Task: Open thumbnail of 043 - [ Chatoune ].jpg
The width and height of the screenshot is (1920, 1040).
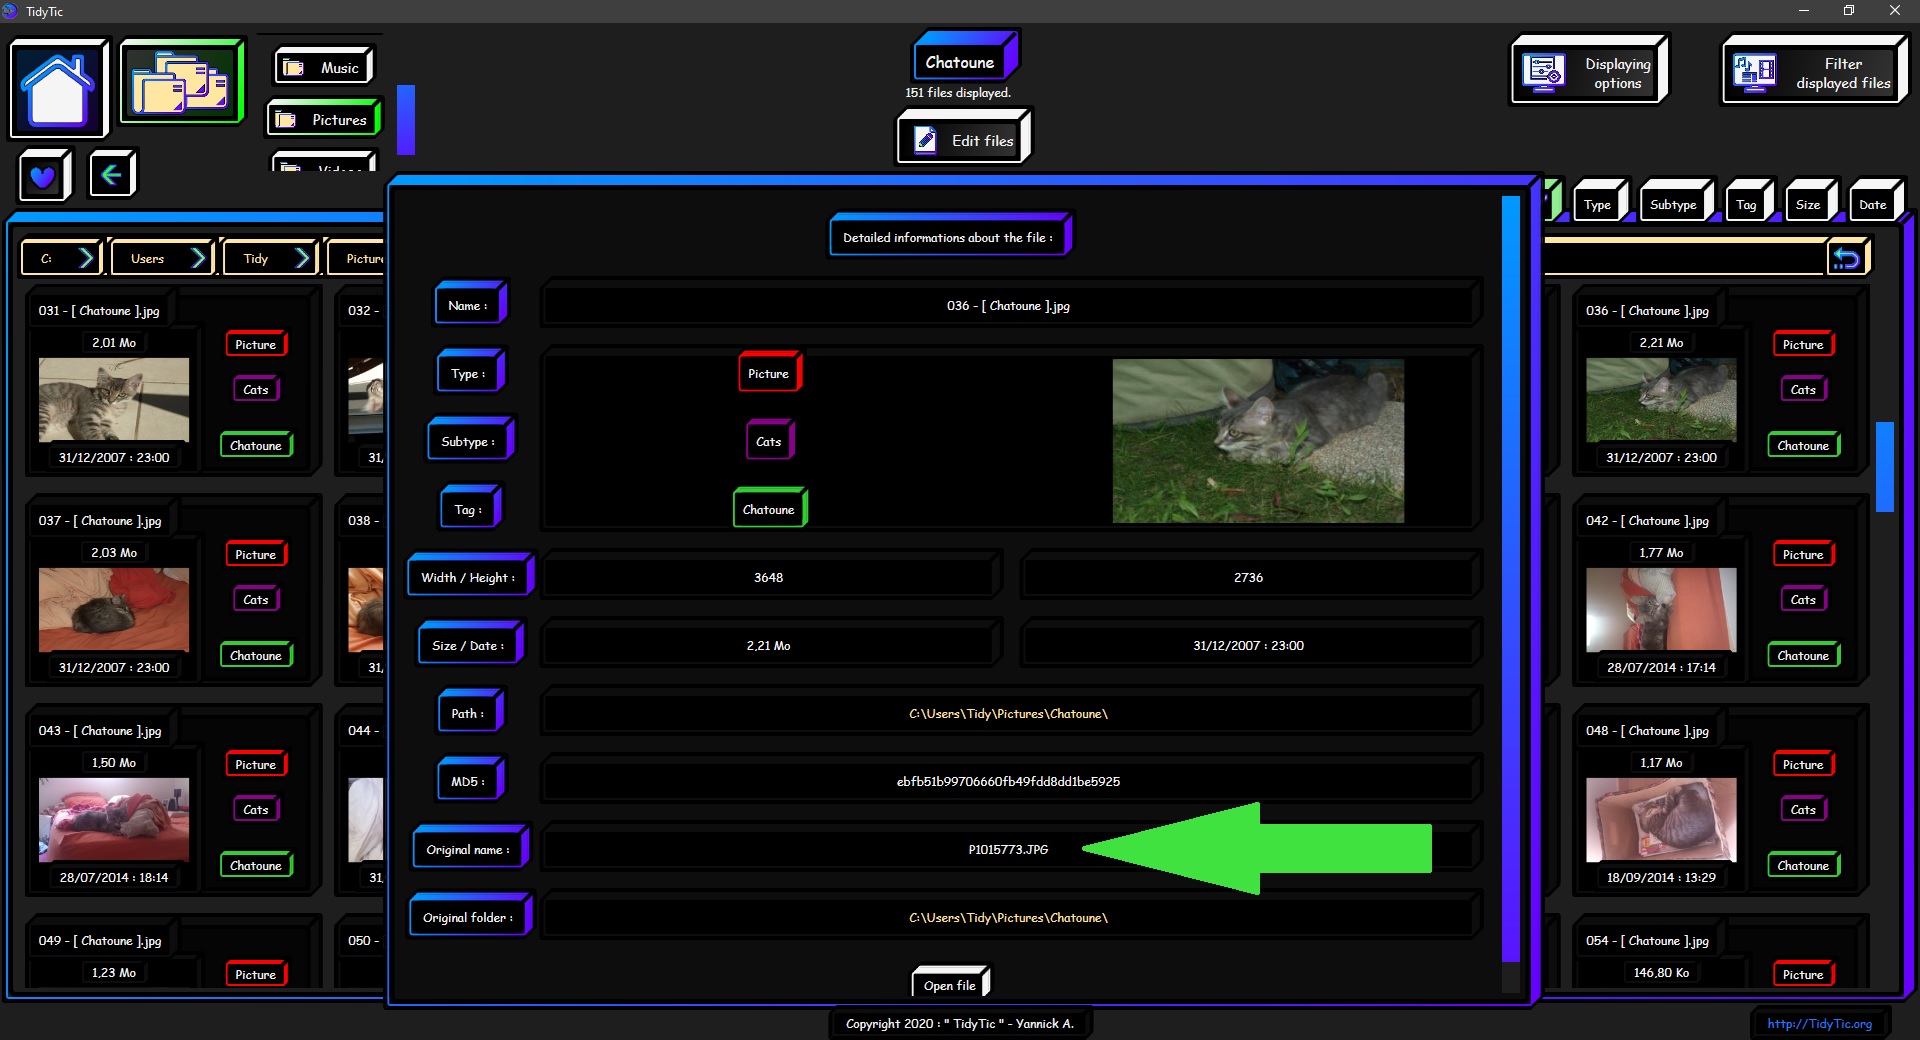Action: click(x=114, y=819)
